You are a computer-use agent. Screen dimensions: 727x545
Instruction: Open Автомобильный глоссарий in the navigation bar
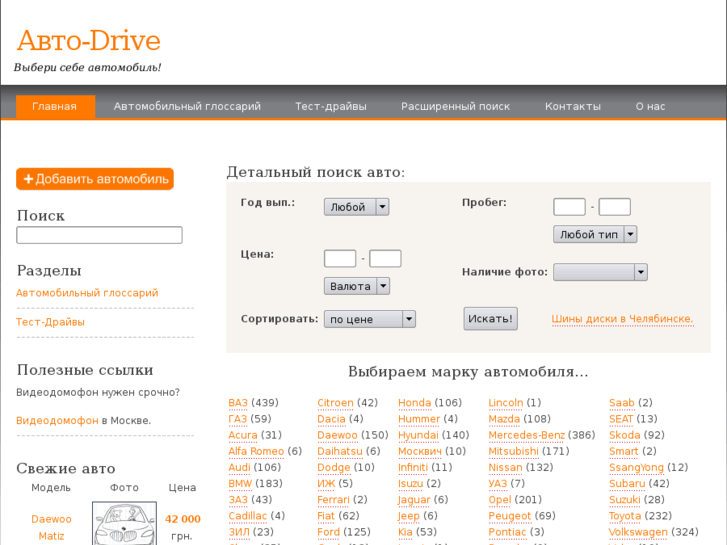[187, 107]
